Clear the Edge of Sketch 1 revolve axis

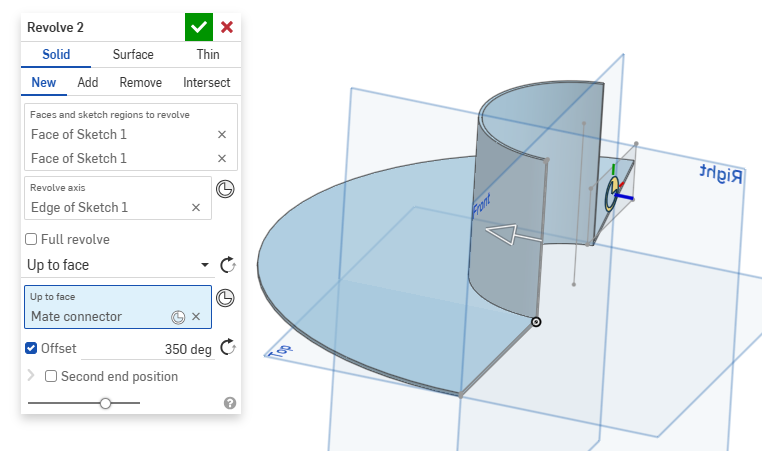(x=196, y=207)
